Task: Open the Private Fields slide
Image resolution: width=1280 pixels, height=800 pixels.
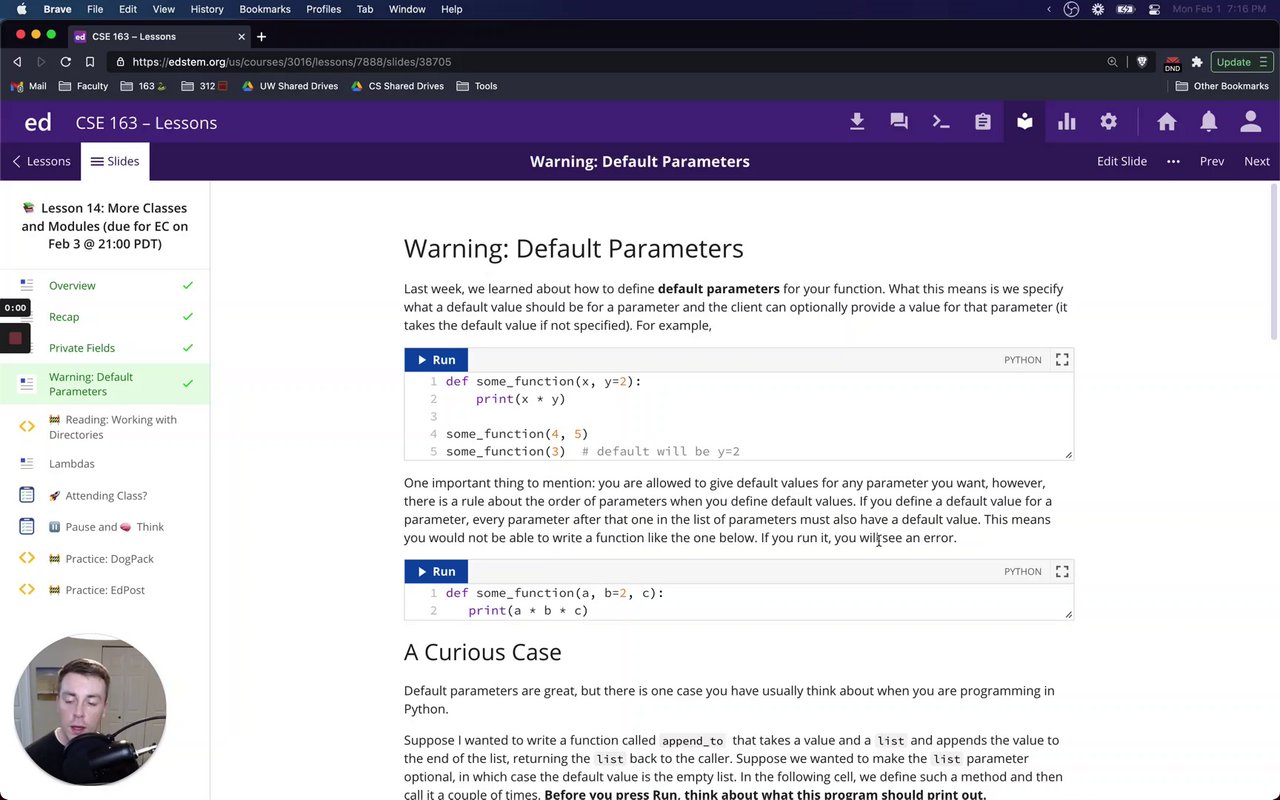Action: tap(105, 348)
